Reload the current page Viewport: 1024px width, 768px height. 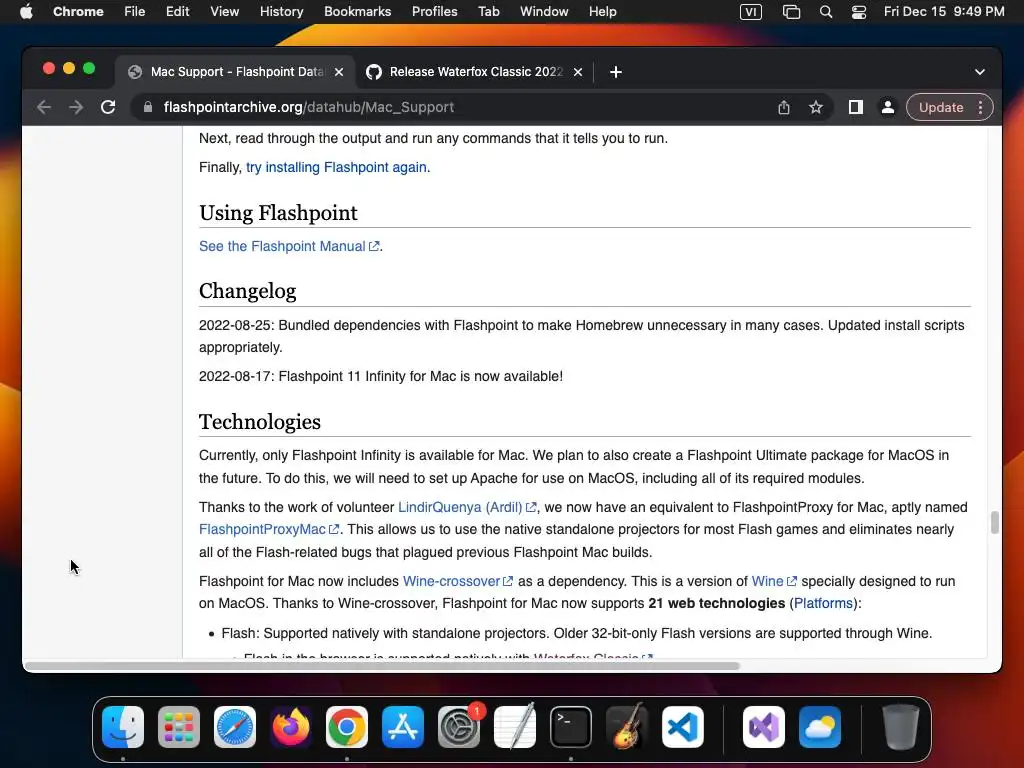pyautogui.click(x=108, y=107)
